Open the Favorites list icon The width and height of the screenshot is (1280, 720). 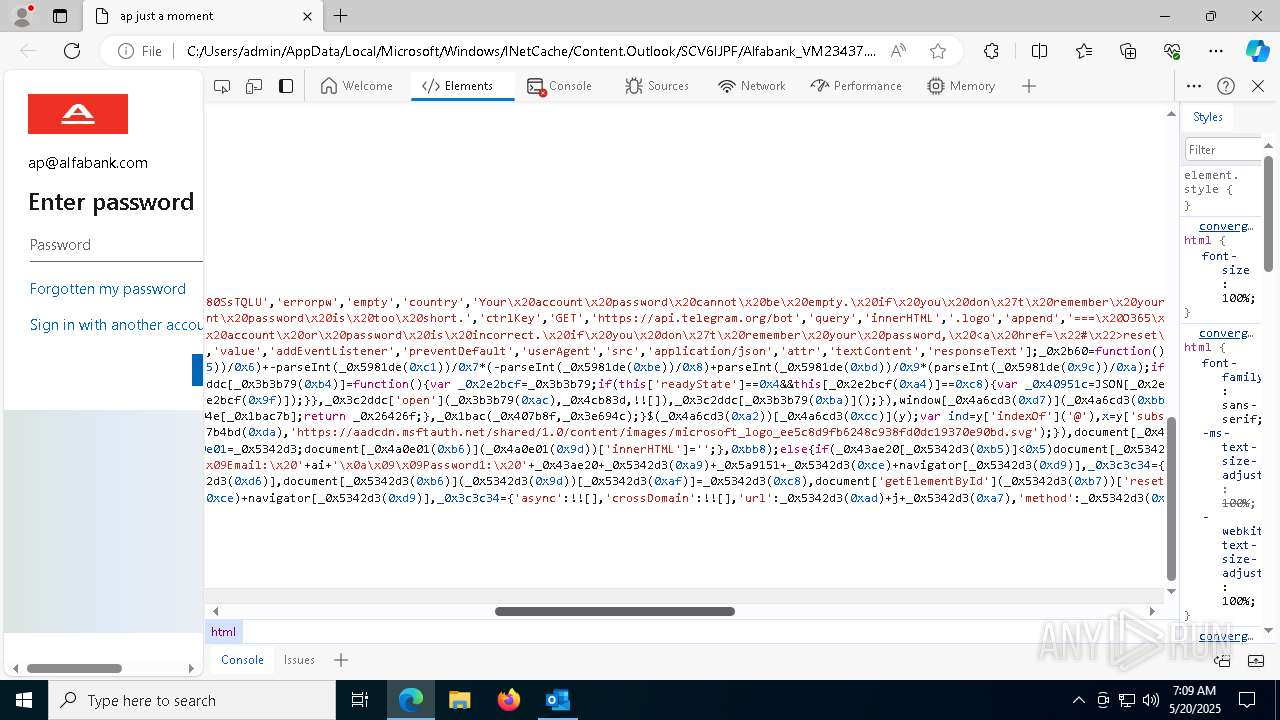point(1084,51)
